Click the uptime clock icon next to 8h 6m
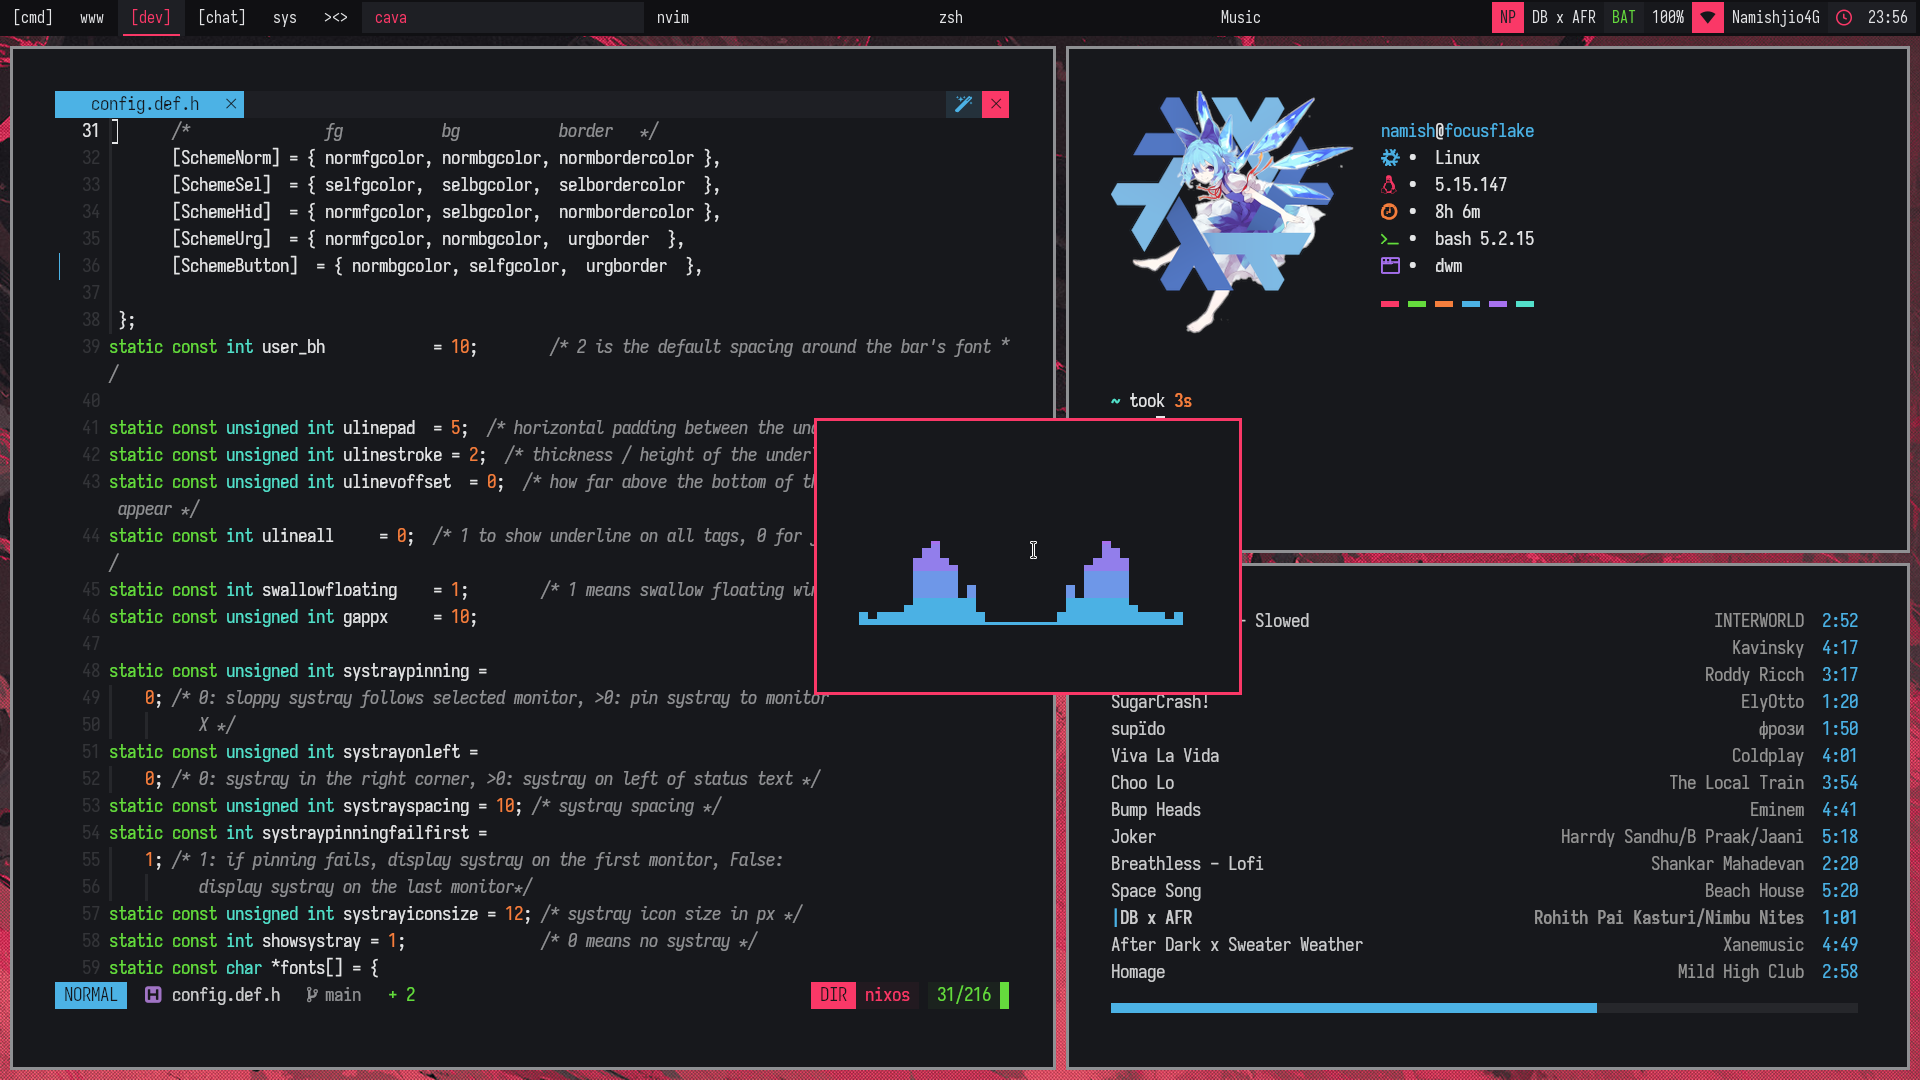 [1389, 212]
